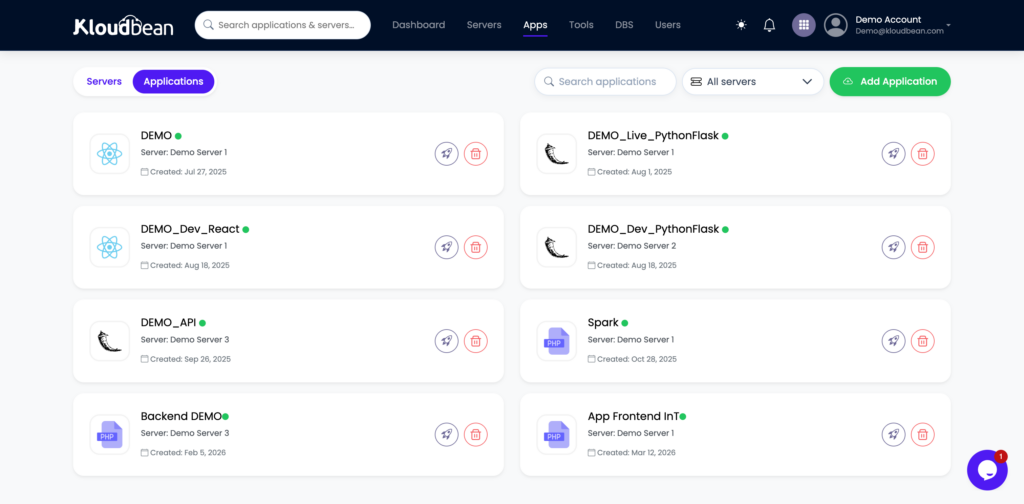1024x504 pixels.
Task: Focus the Search applications field
Action: point(605,82)
